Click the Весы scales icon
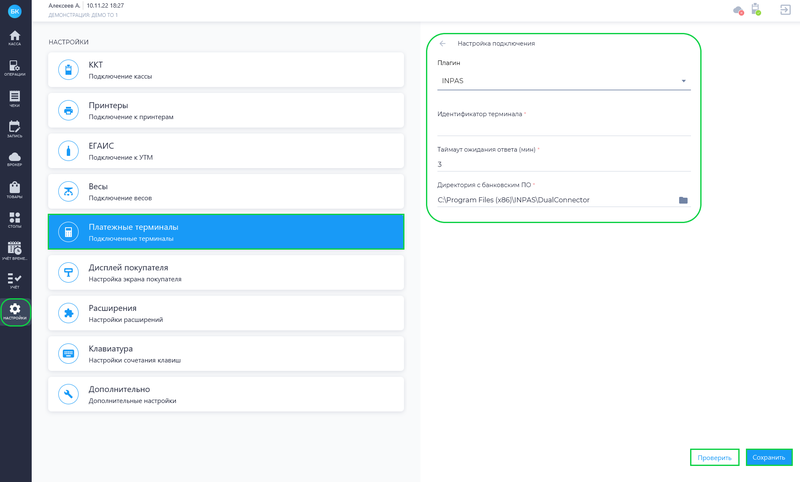 point(68,191)
